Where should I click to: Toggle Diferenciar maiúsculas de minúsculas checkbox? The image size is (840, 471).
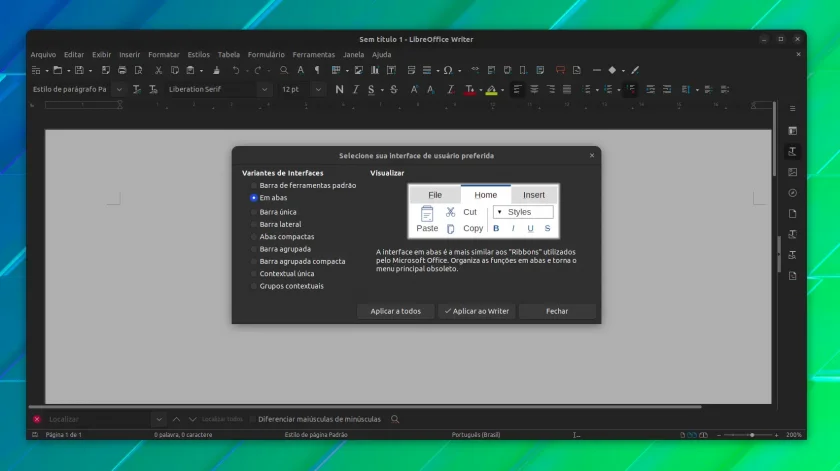316,419
